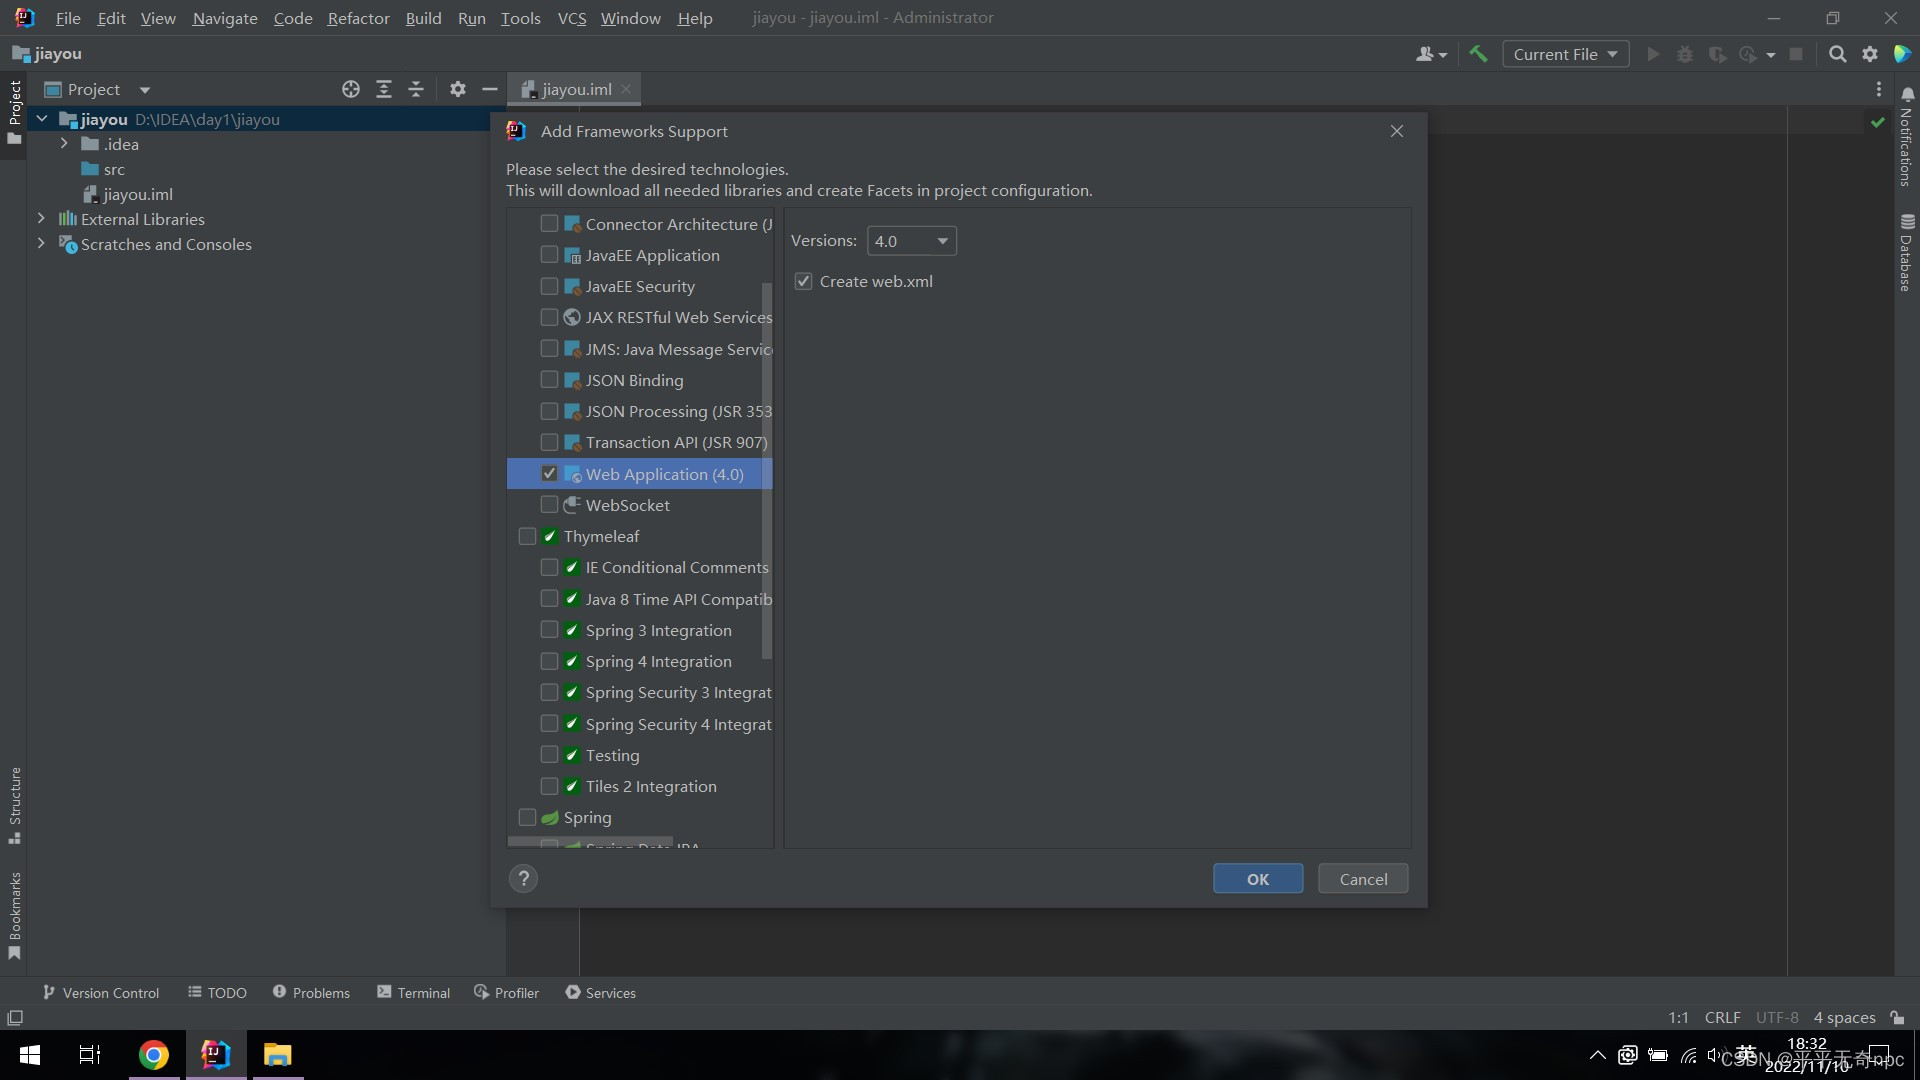Open File Explorer from the taskbar
1920x1080 pixels.
(277, 1055)
